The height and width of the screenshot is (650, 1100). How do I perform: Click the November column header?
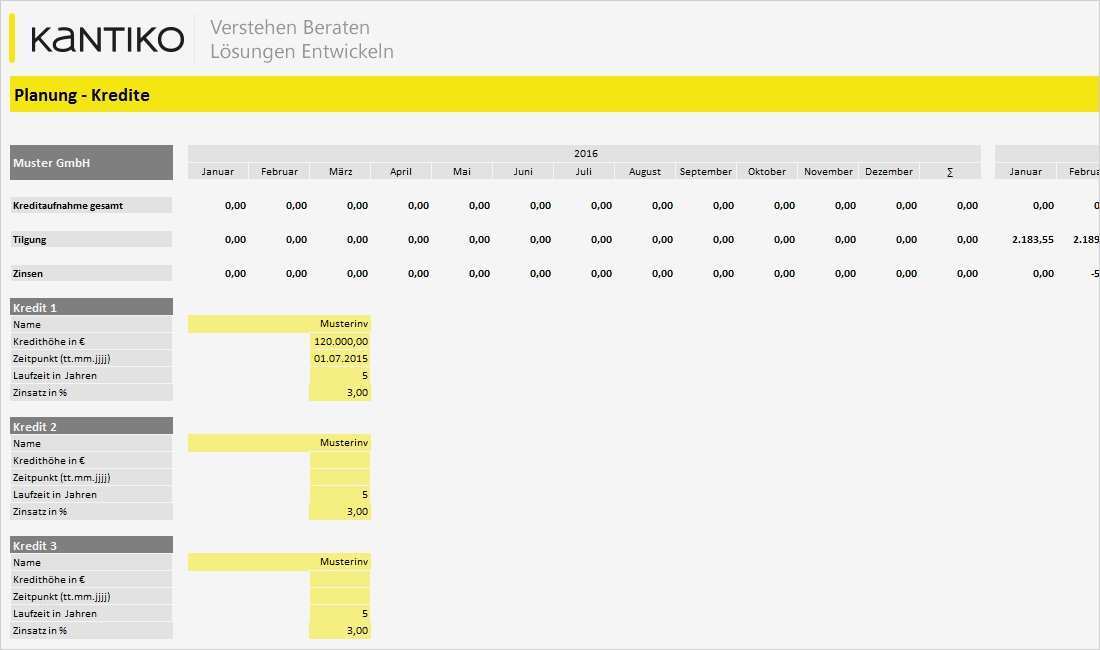pos(828,172)
